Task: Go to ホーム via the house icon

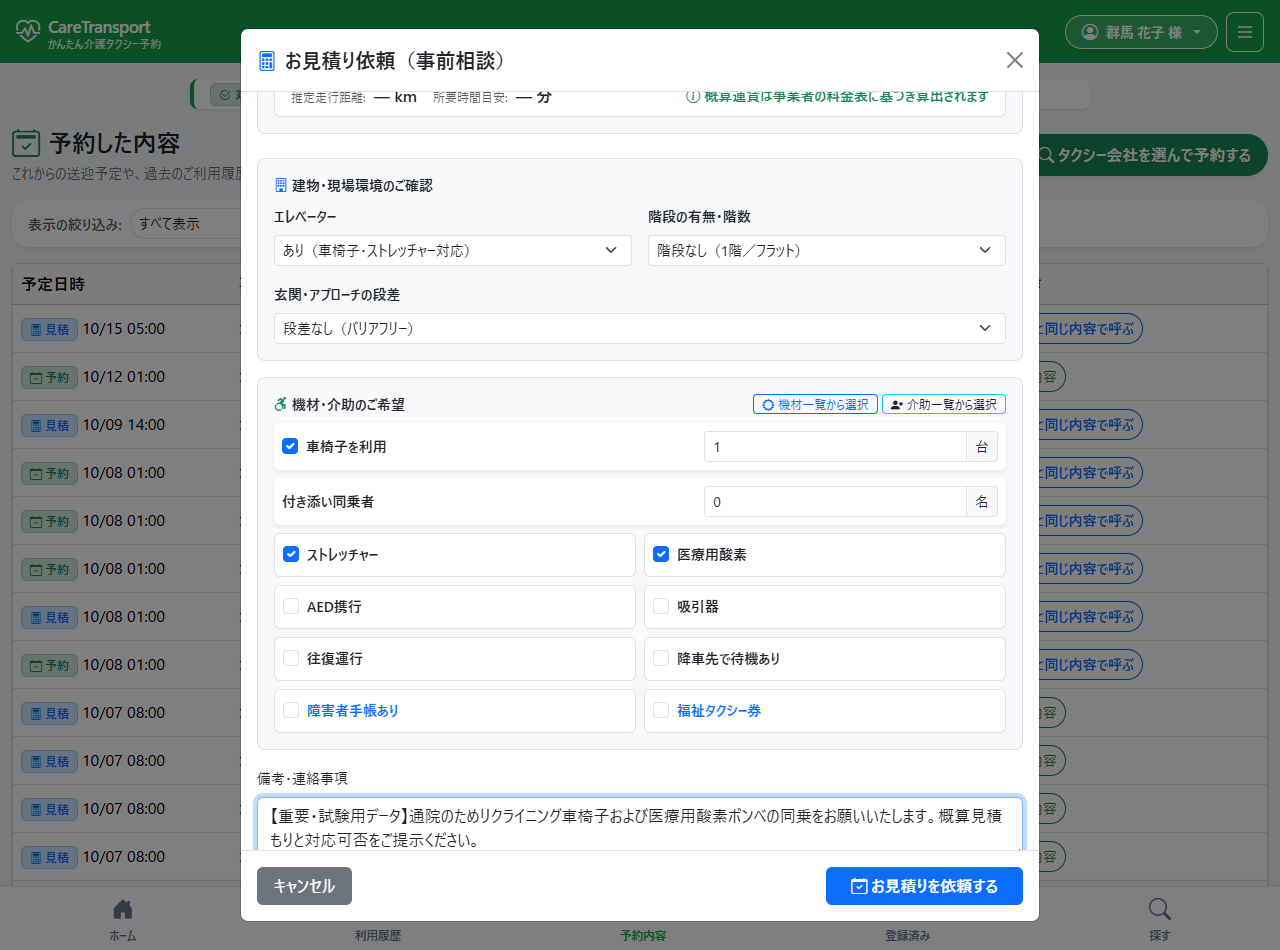Action: pyautogui.click(x=123, y=909)
